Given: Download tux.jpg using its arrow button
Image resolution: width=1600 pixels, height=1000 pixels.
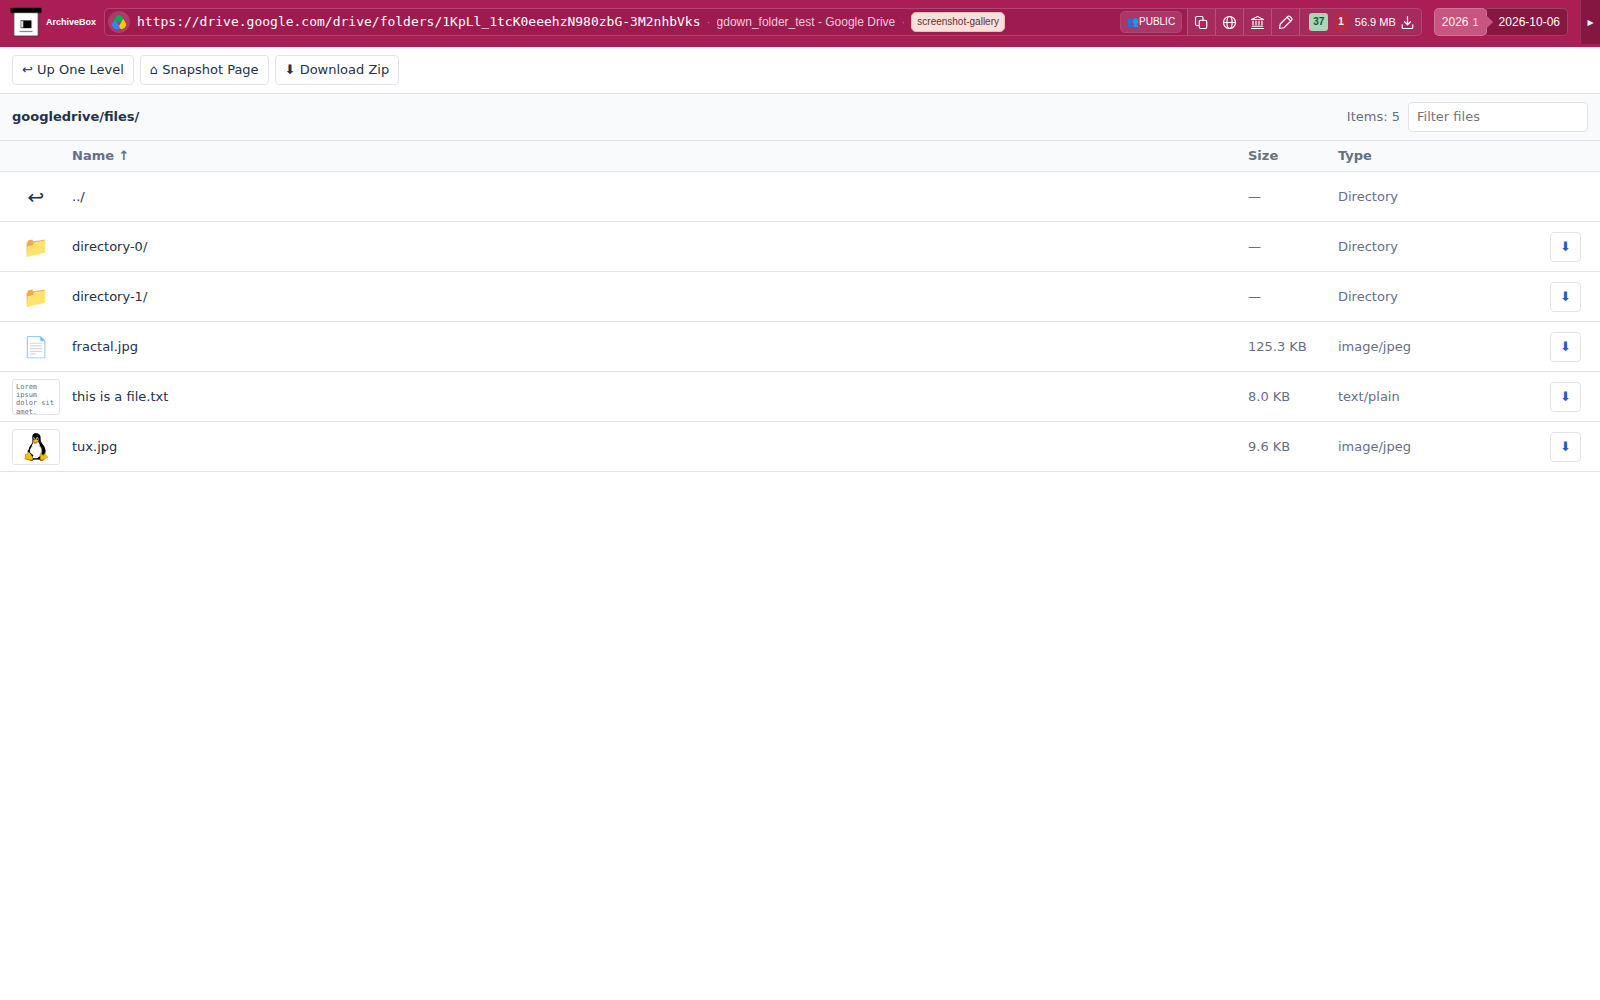Looking at the screenshot, I should pyautogui.click(x=1565, y=447).
